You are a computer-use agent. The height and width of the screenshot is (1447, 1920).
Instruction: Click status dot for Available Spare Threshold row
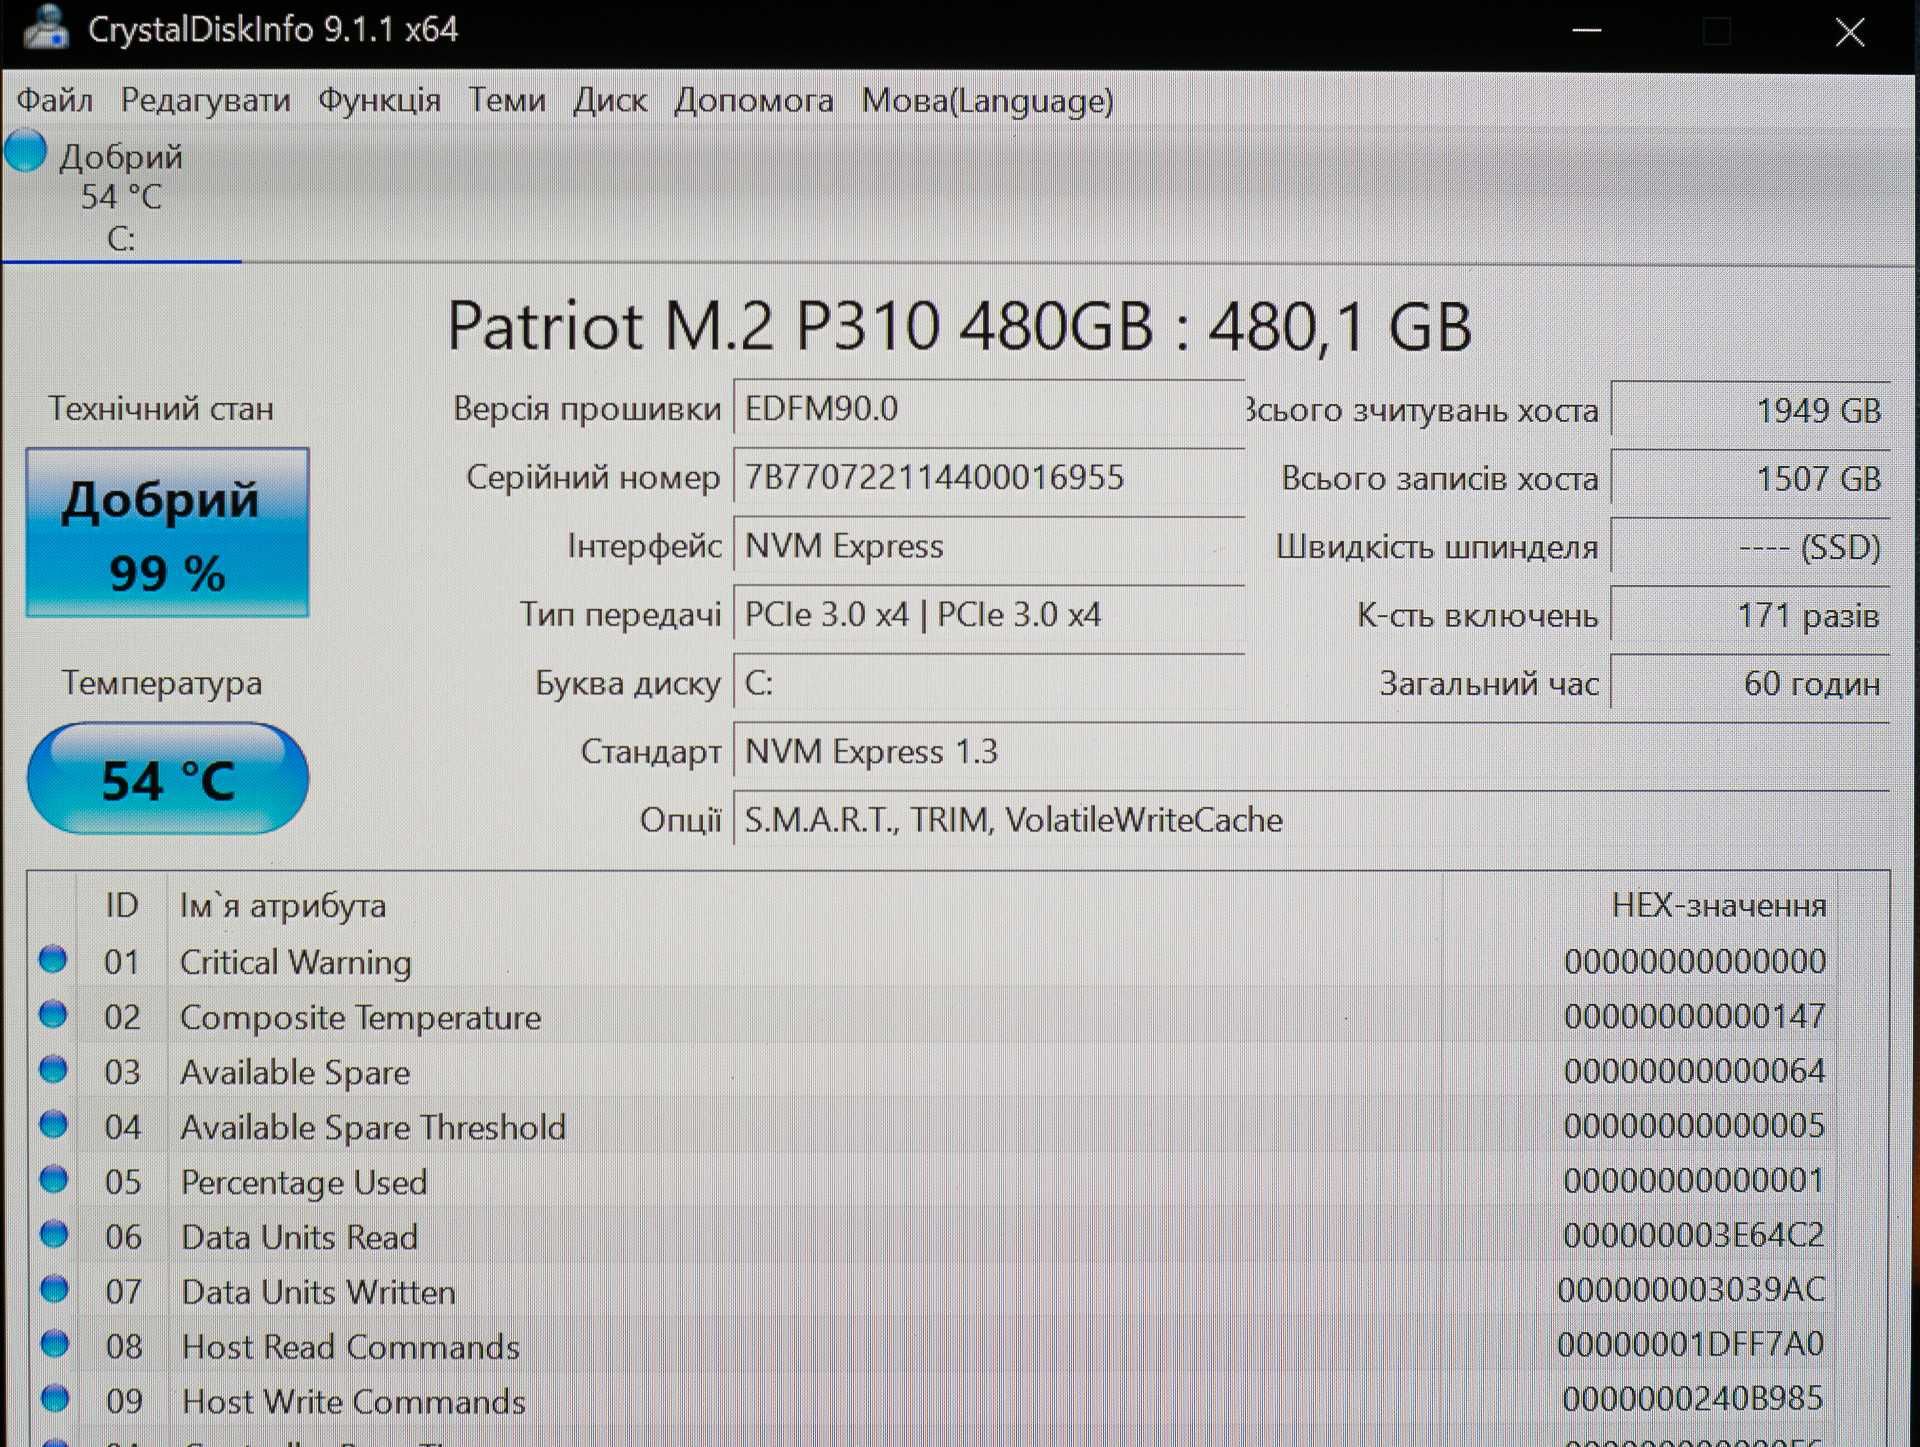(53, 1125)
